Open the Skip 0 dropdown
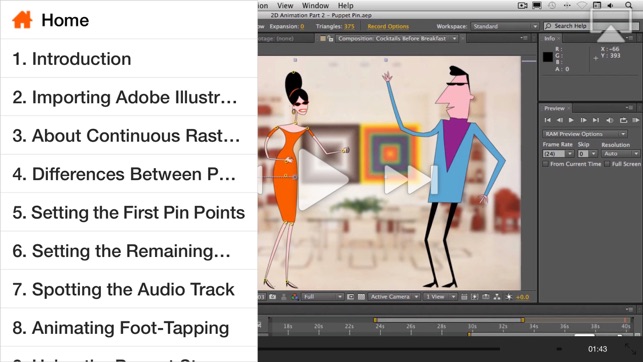The height and width of the screenshot is (362, 643). (x=588, y=154)
